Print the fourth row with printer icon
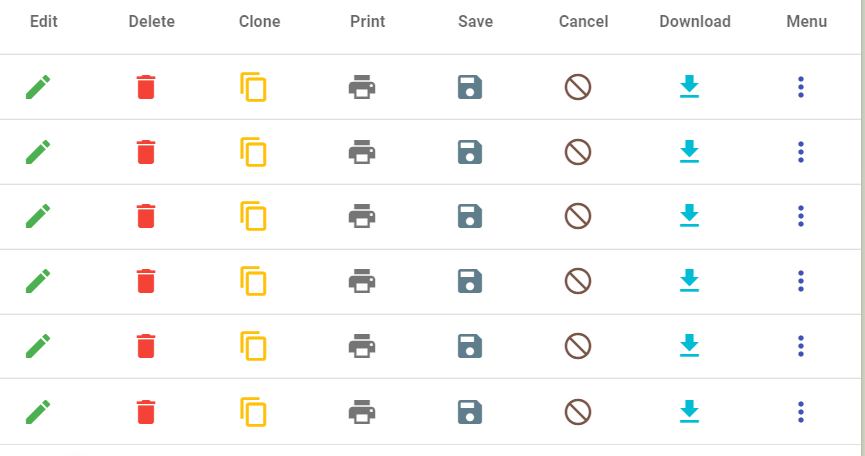Screen dimensions: 865x456 [362, 281]
